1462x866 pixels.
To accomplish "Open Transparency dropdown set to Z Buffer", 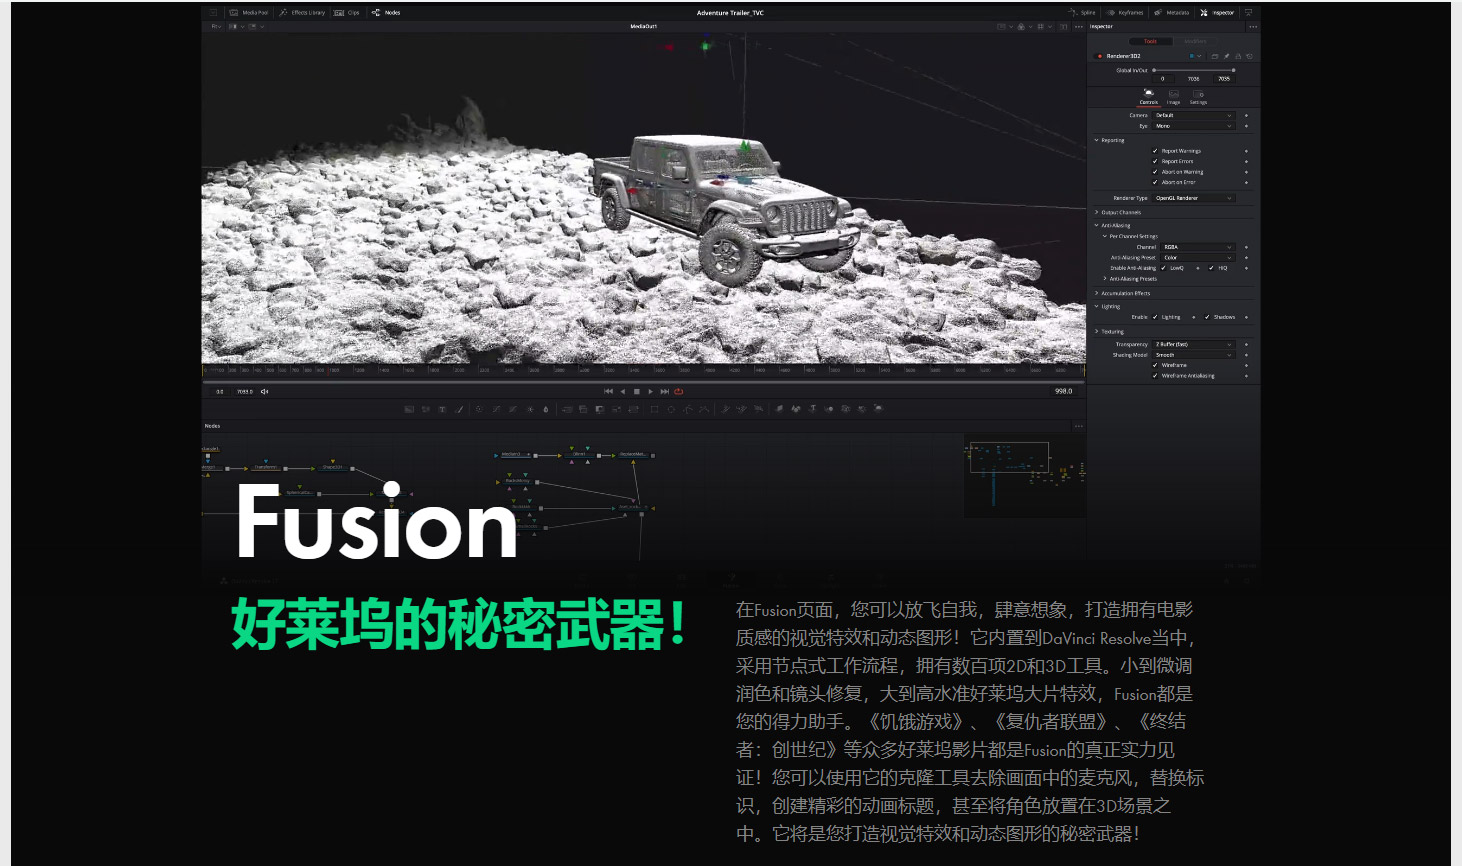I will (1194, 344).
